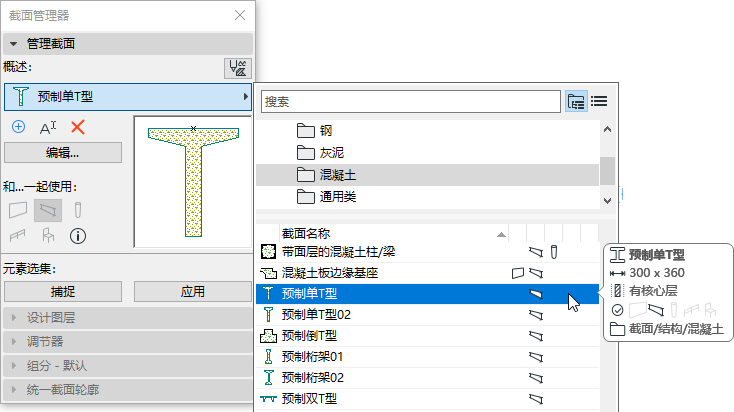The width and height of the screenshot is (734, 412).
Task: Click the 应用 button
Action: [193, 292]
